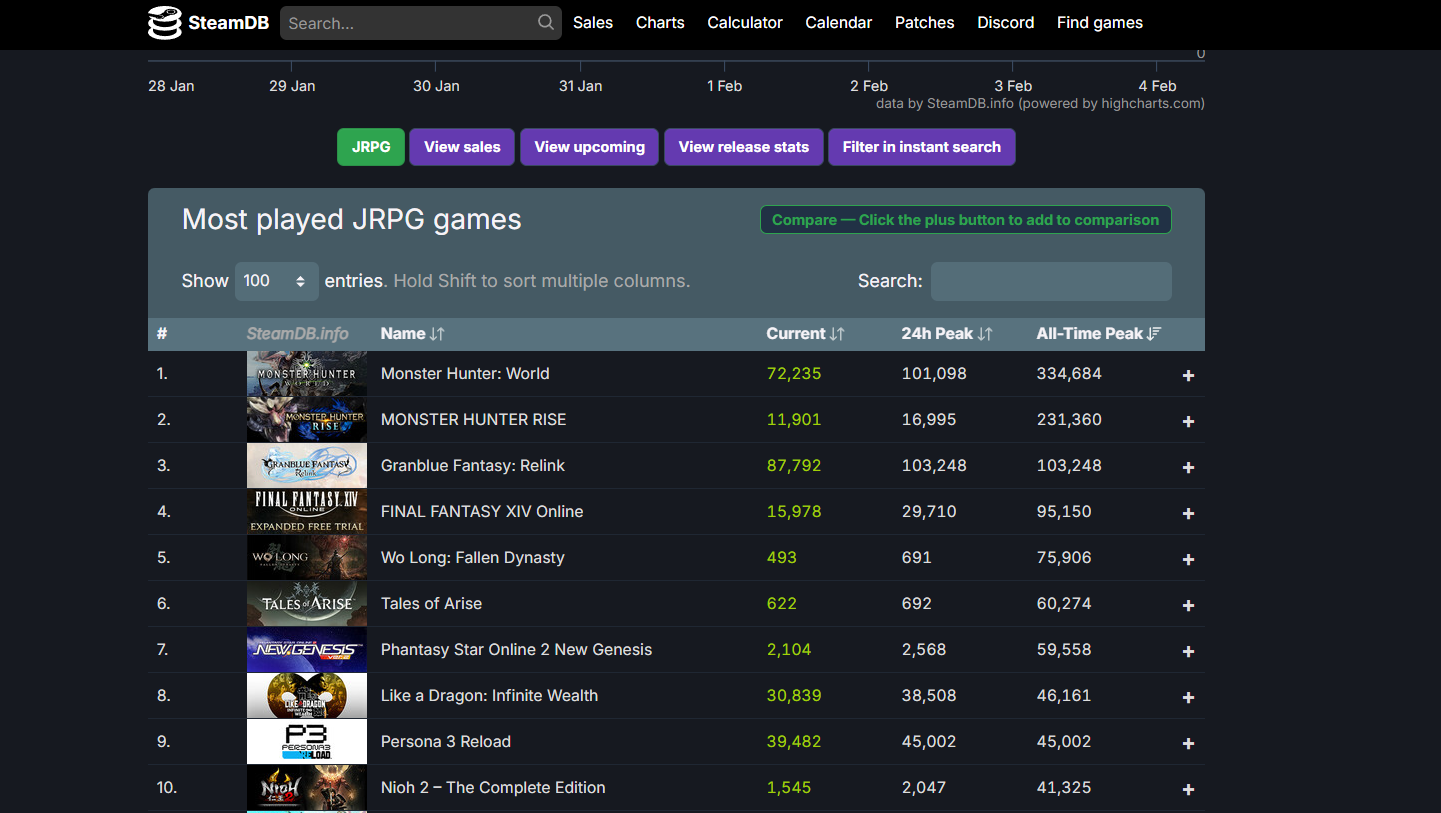Sort table by Current players column
The width and height of the screenshot is (1441, 813).
(806, 334)
